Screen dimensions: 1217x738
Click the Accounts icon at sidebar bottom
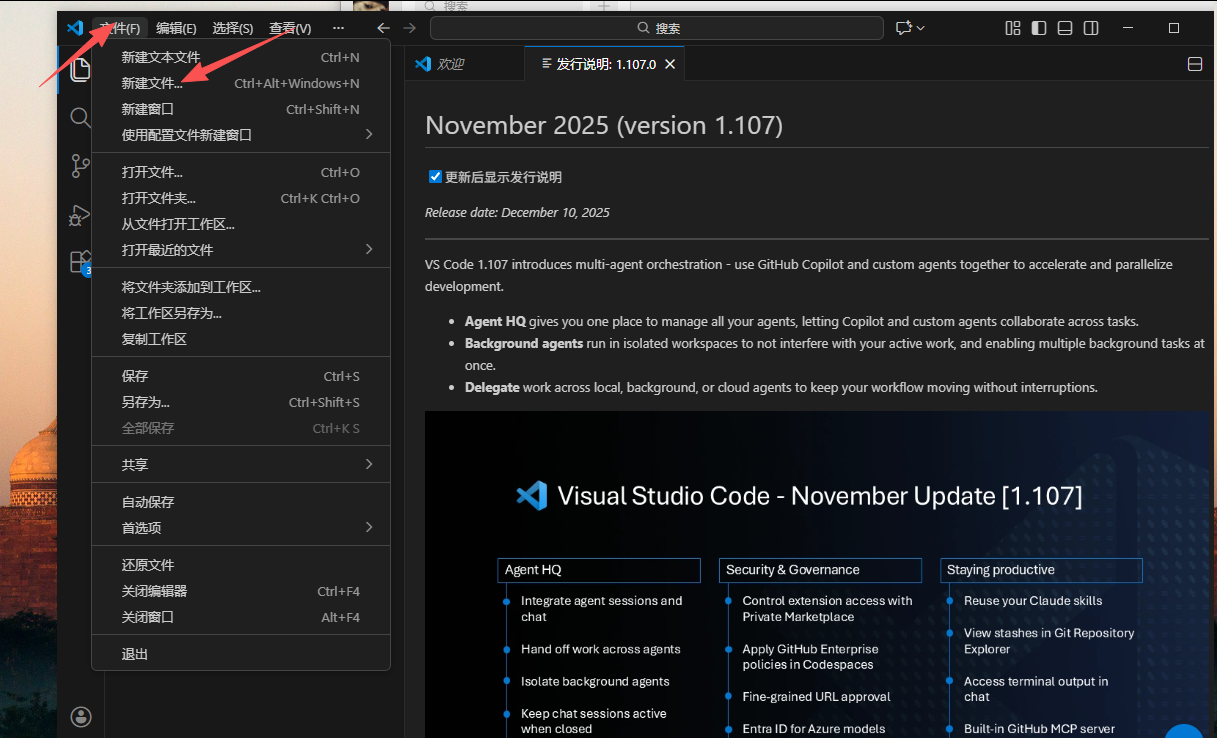[81, 716]
